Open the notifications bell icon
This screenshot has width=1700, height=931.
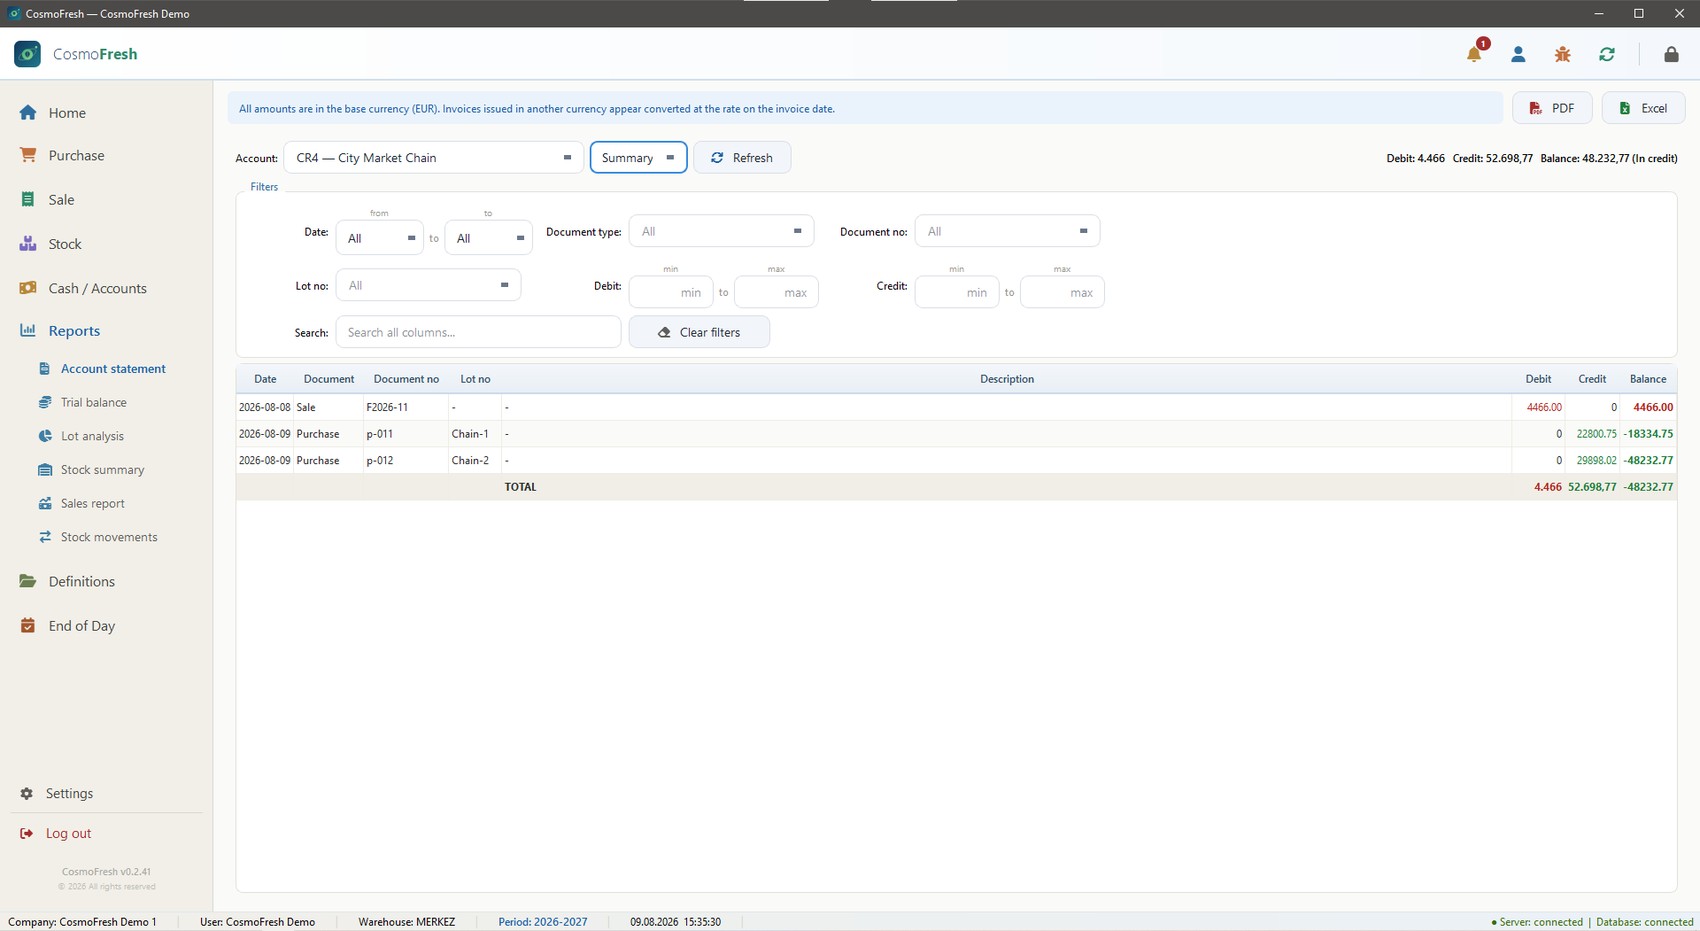point(1474,54)
